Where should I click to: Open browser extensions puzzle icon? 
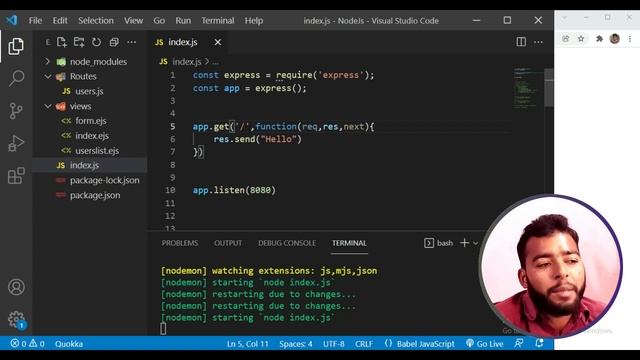pyautogui.click(x=599, y=39)
